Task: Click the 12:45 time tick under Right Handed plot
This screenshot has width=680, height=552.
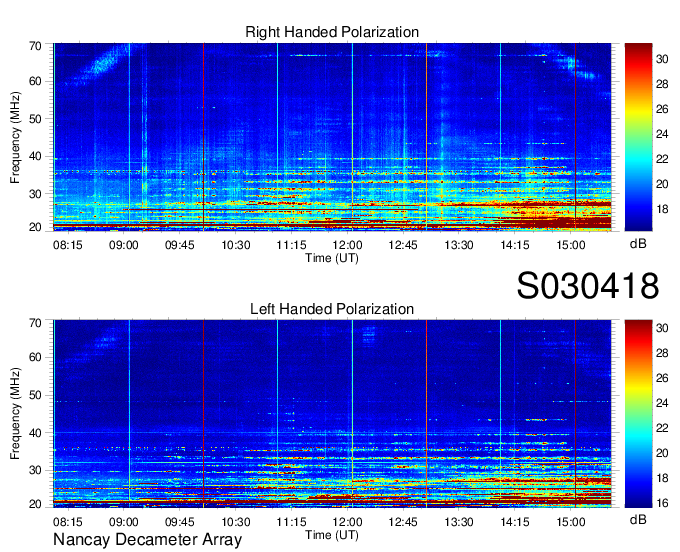Action: 403,245
